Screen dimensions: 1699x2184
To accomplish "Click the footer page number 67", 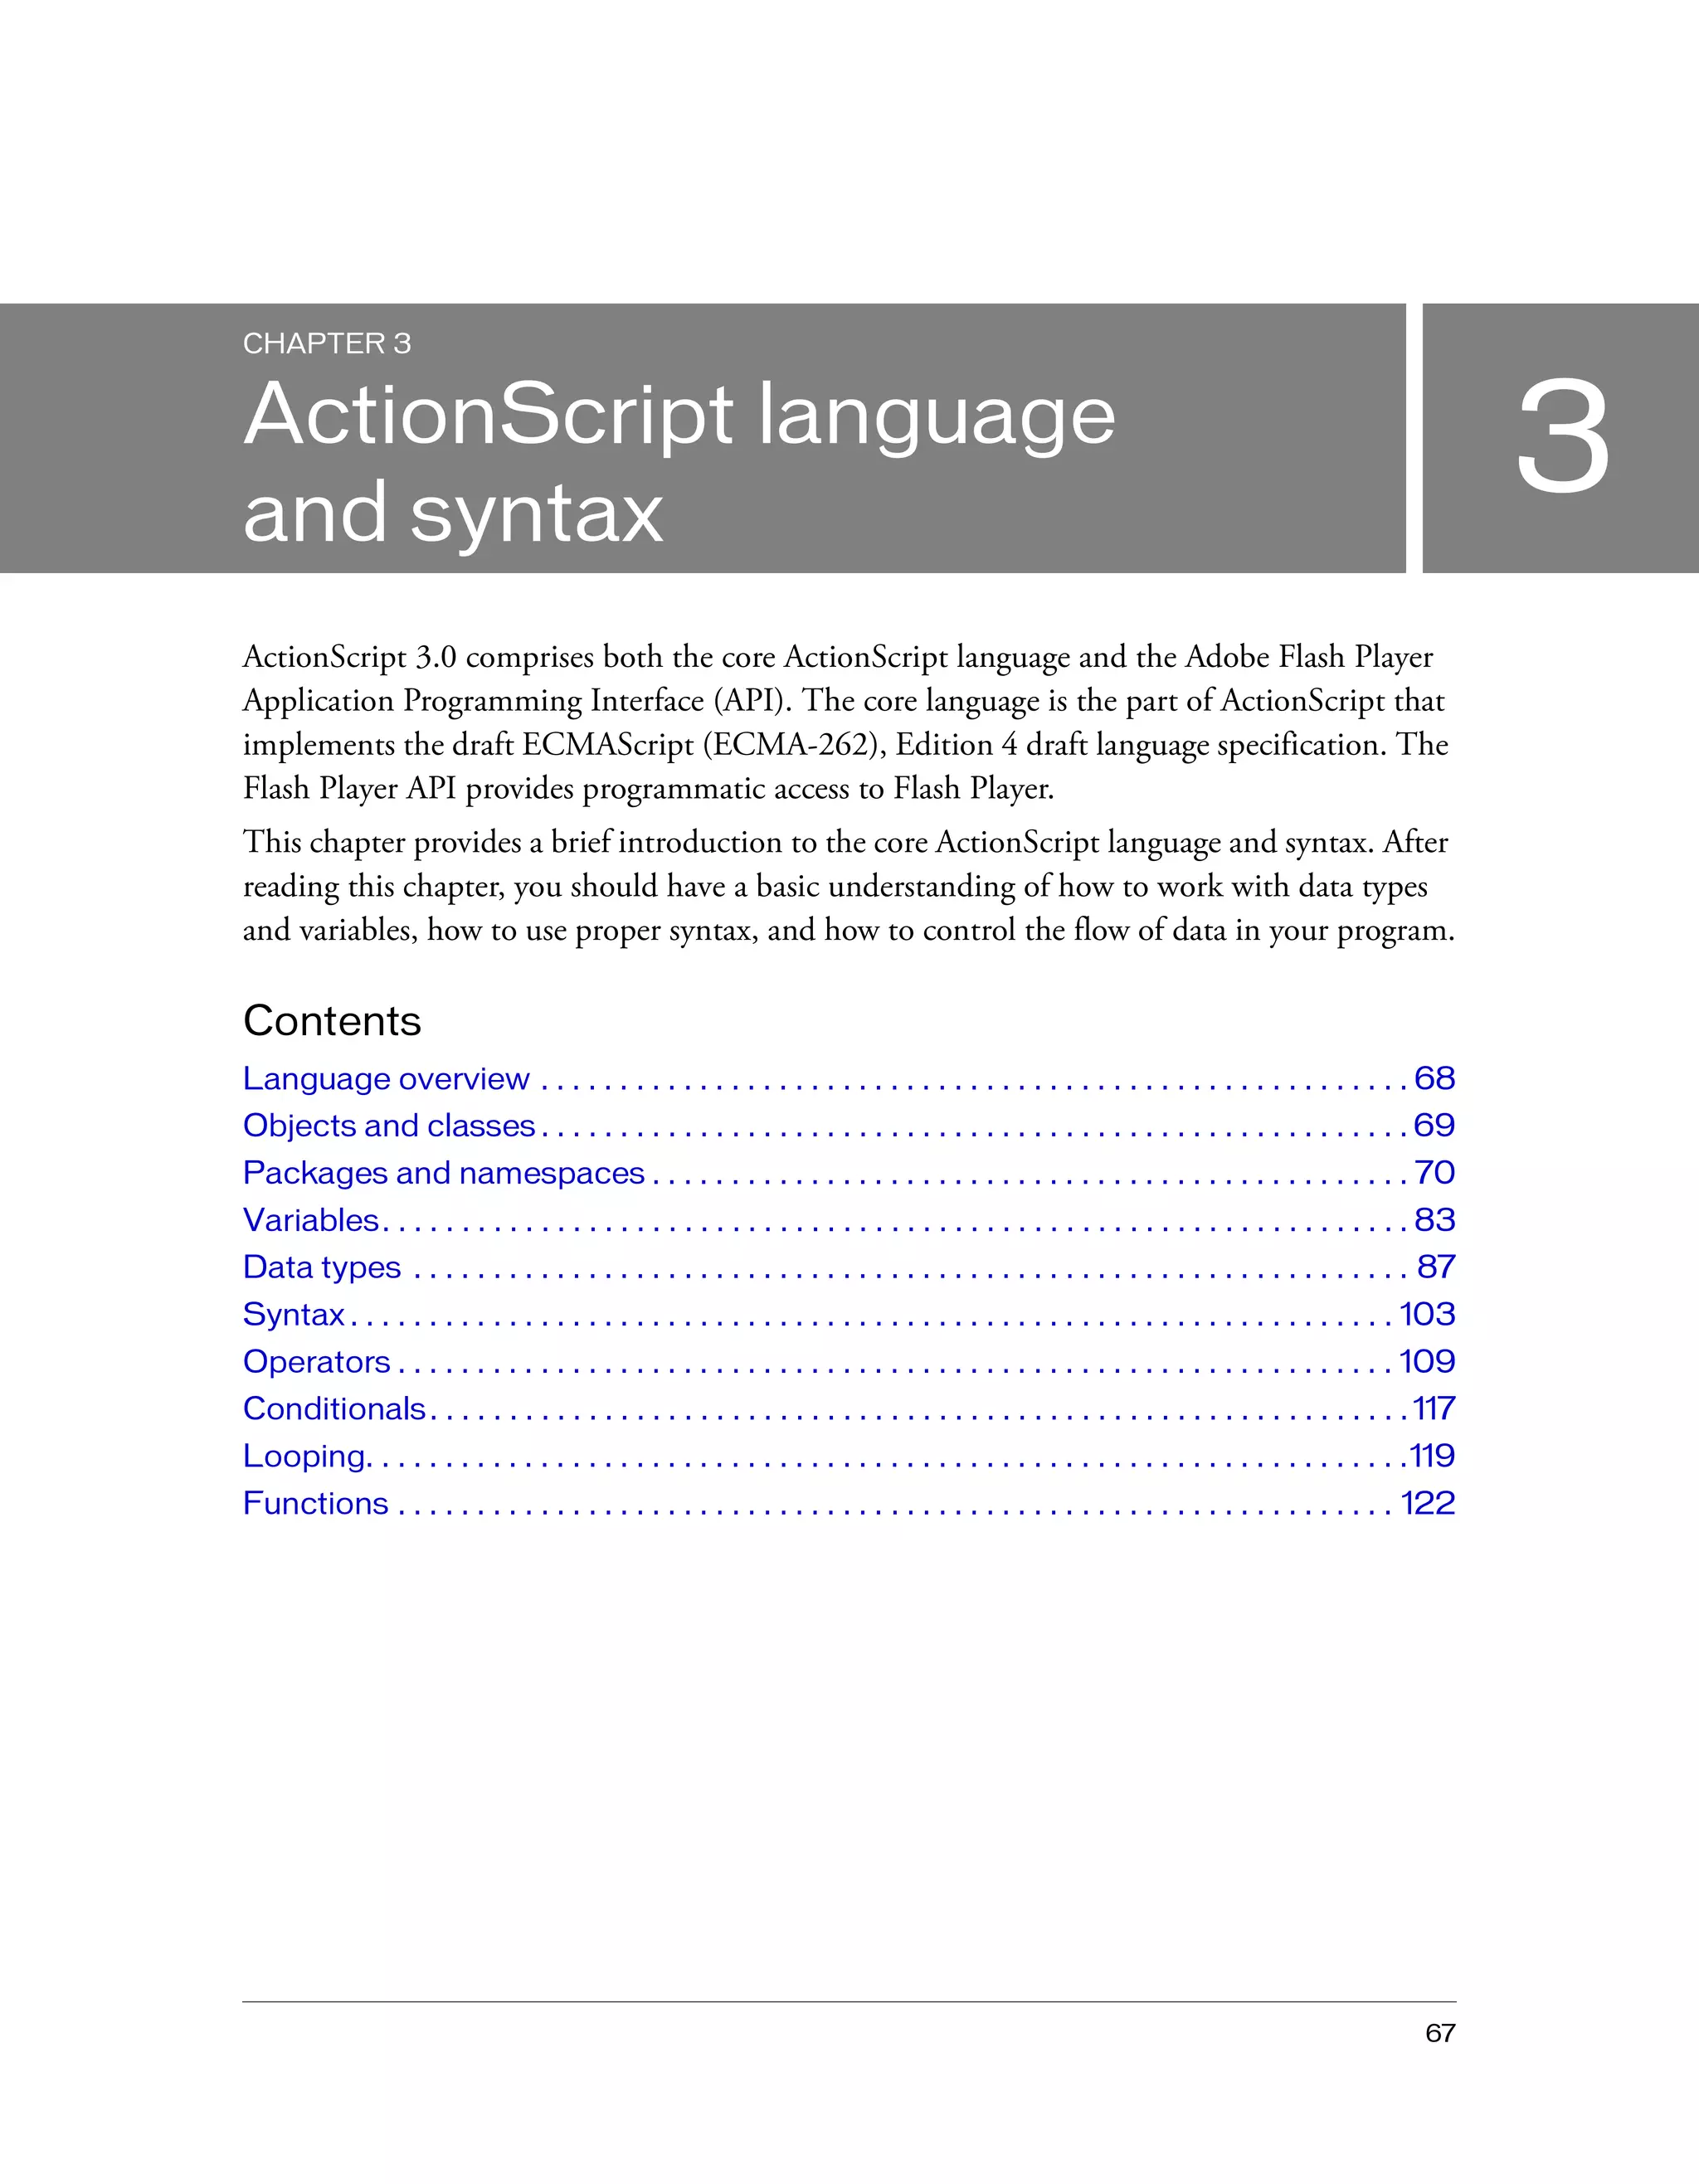I will pos(1441,2033).
